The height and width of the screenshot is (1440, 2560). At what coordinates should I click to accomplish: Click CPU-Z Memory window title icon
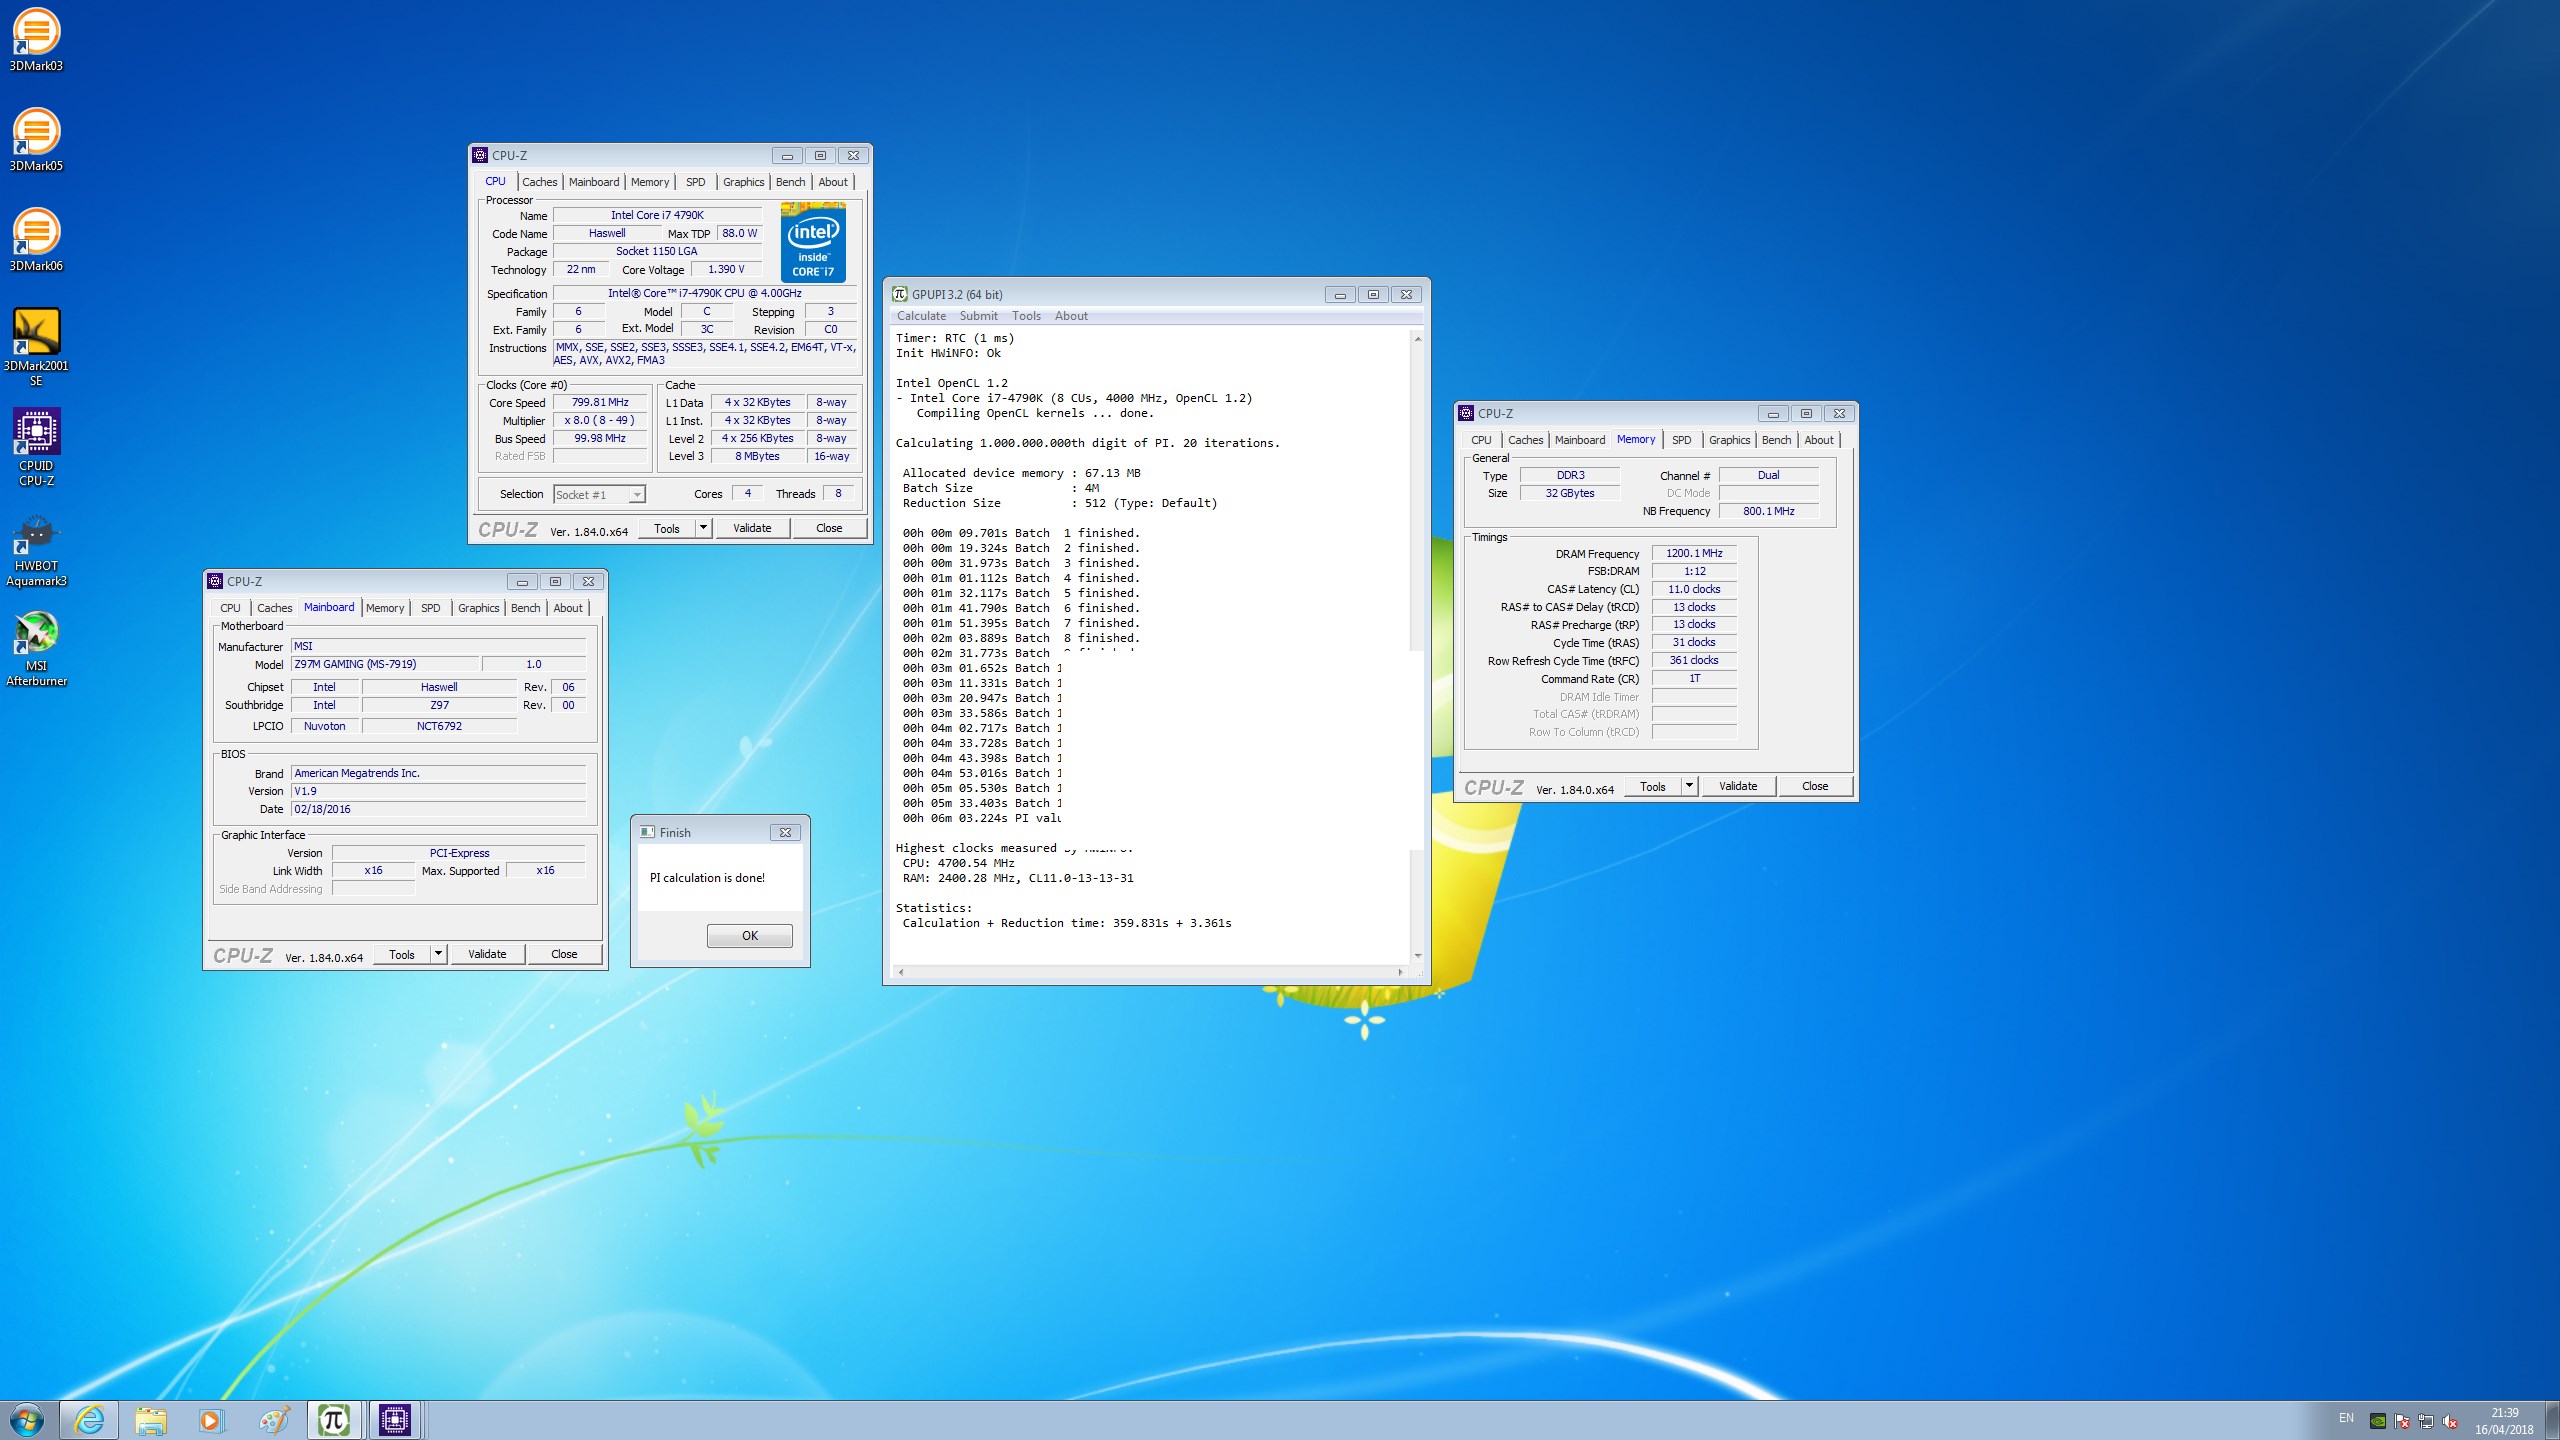click(x=1466, y=413)
